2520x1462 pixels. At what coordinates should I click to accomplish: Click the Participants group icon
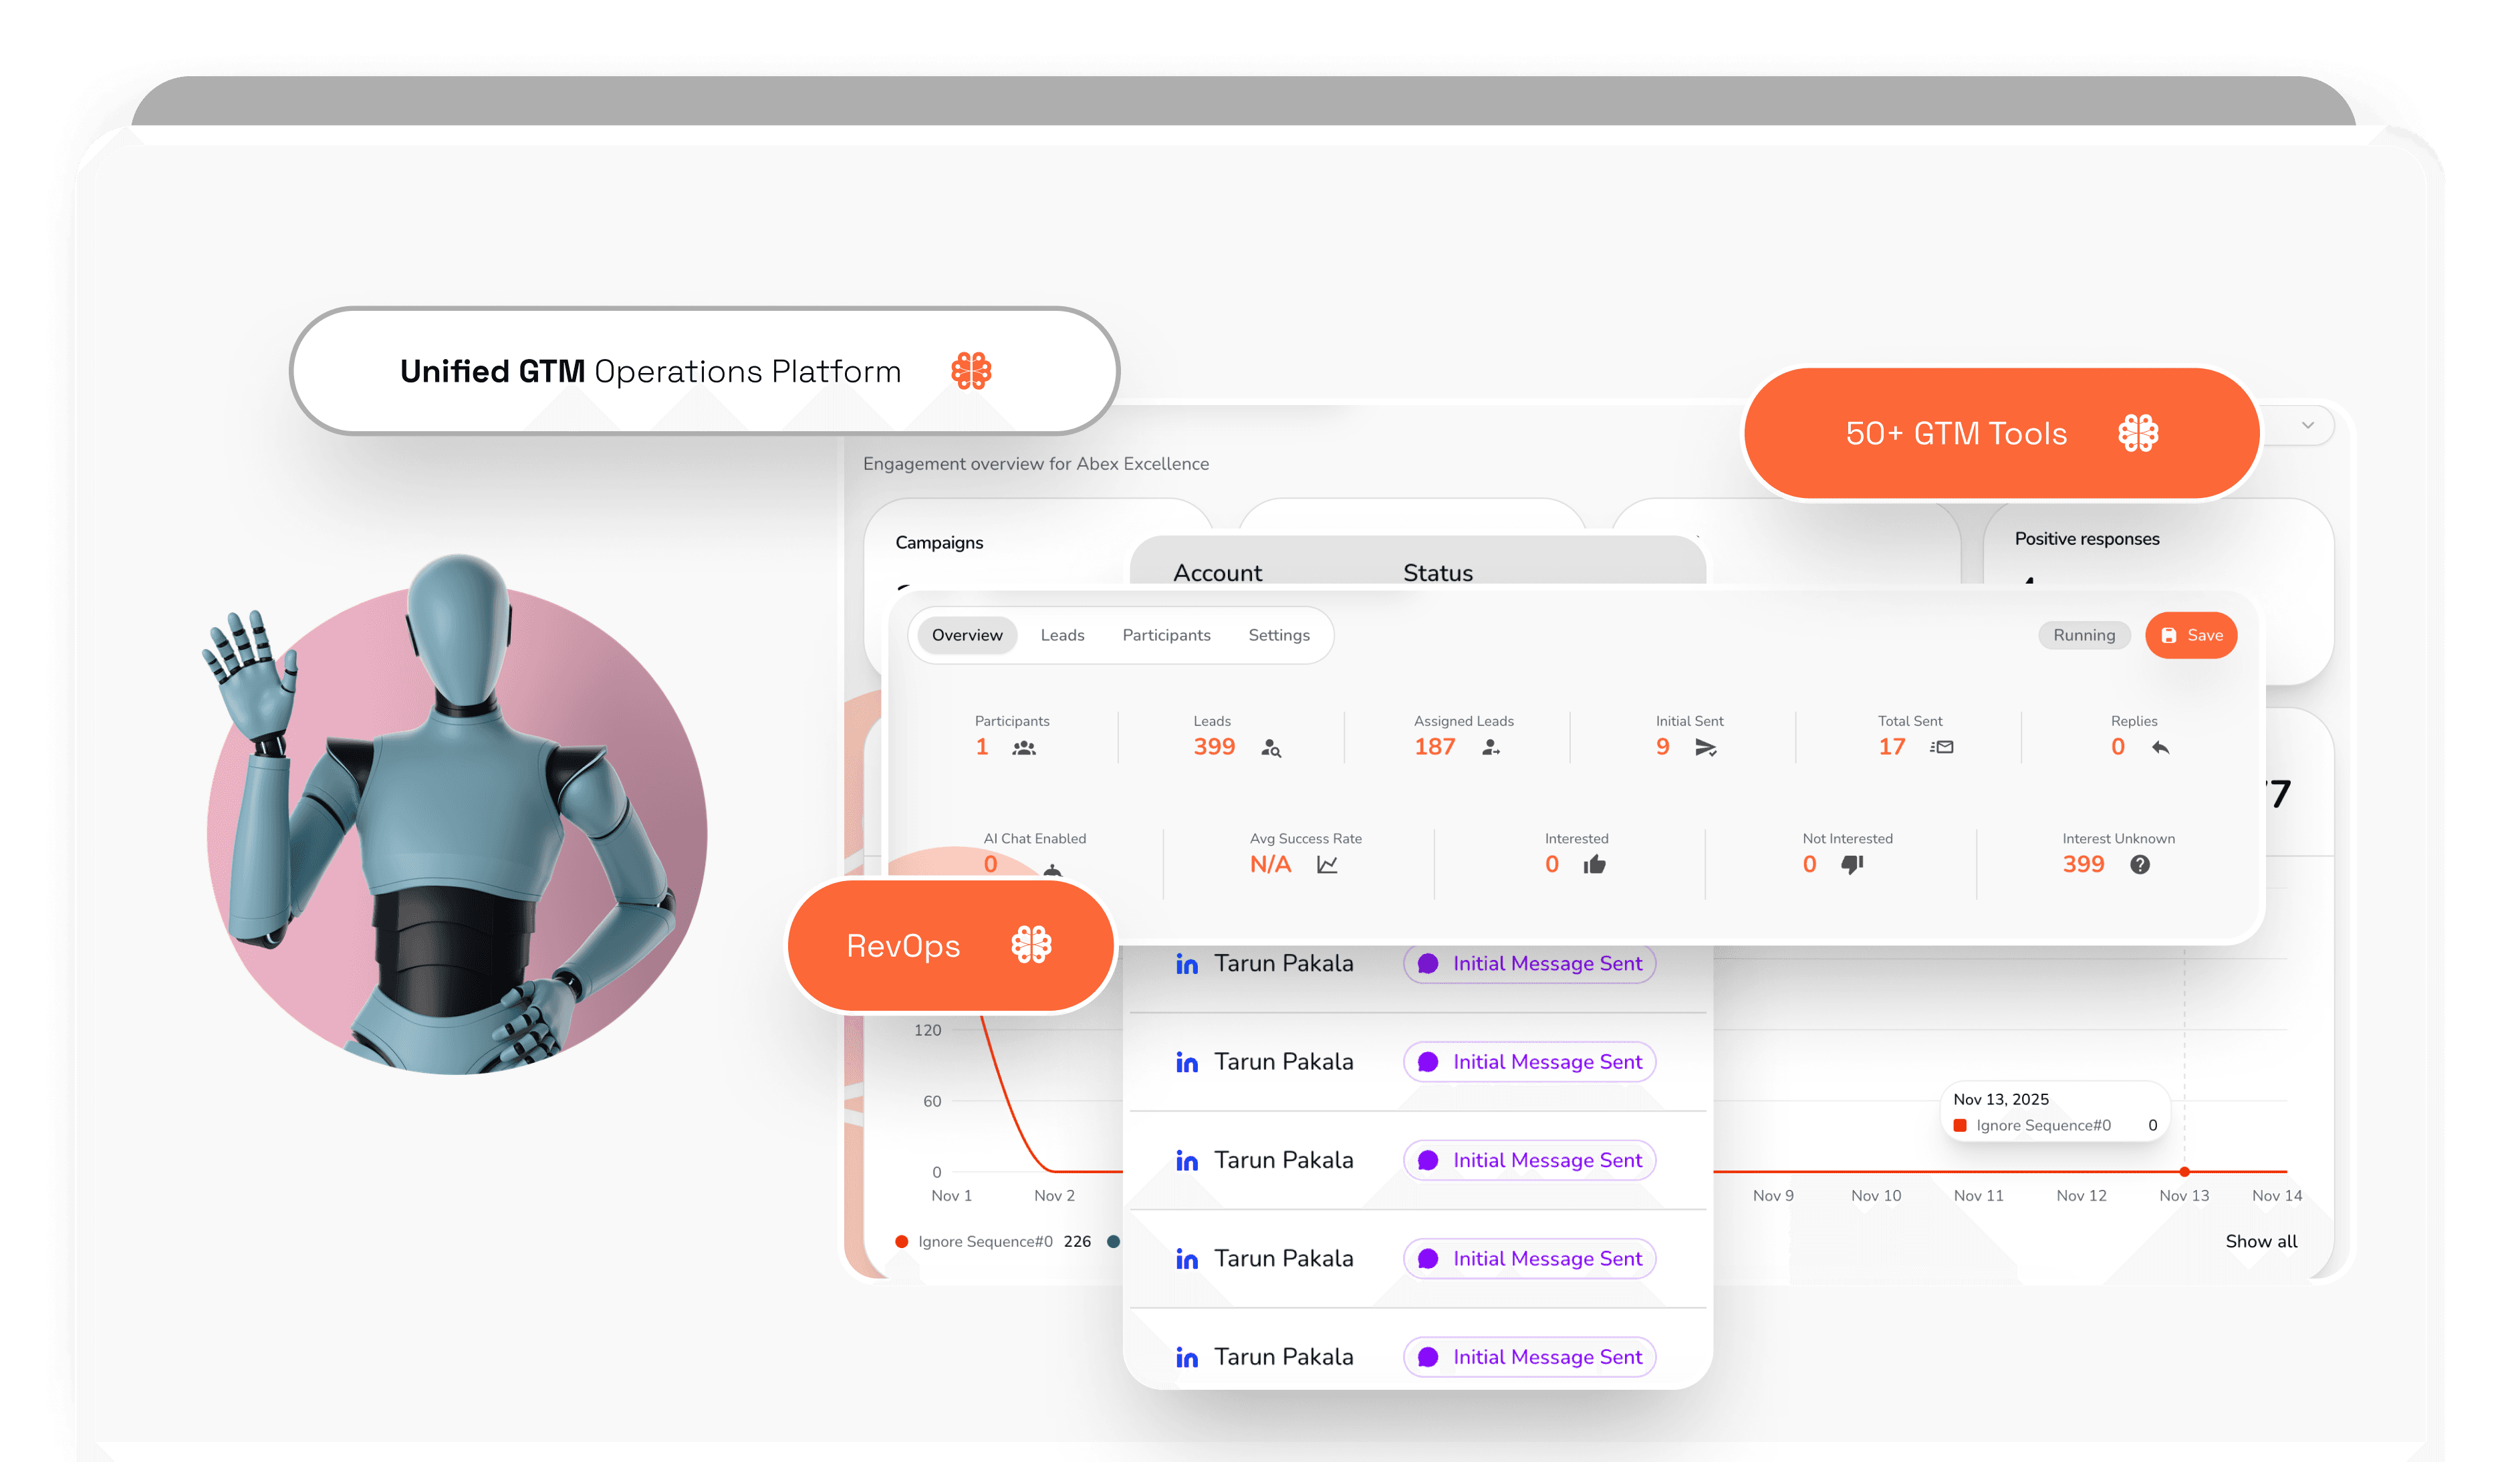pyautogui.click(x=1023, y=748)
